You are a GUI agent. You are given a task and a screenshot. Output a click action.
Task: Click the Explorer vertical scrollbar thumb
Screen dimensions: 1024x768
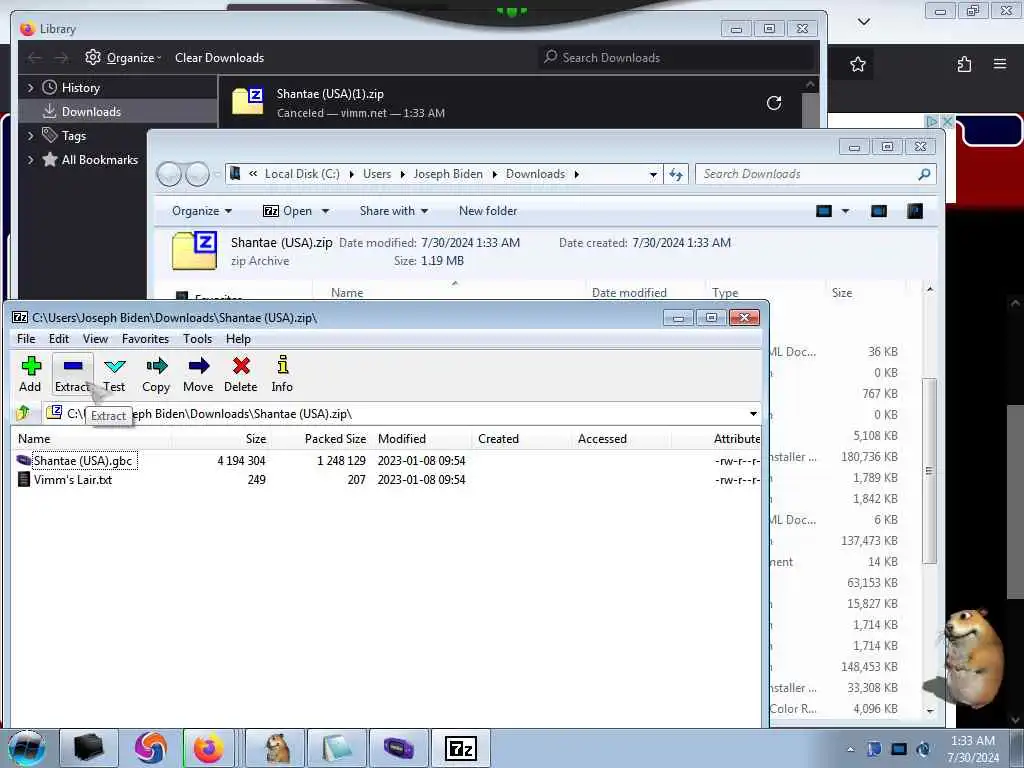(929, 470)
